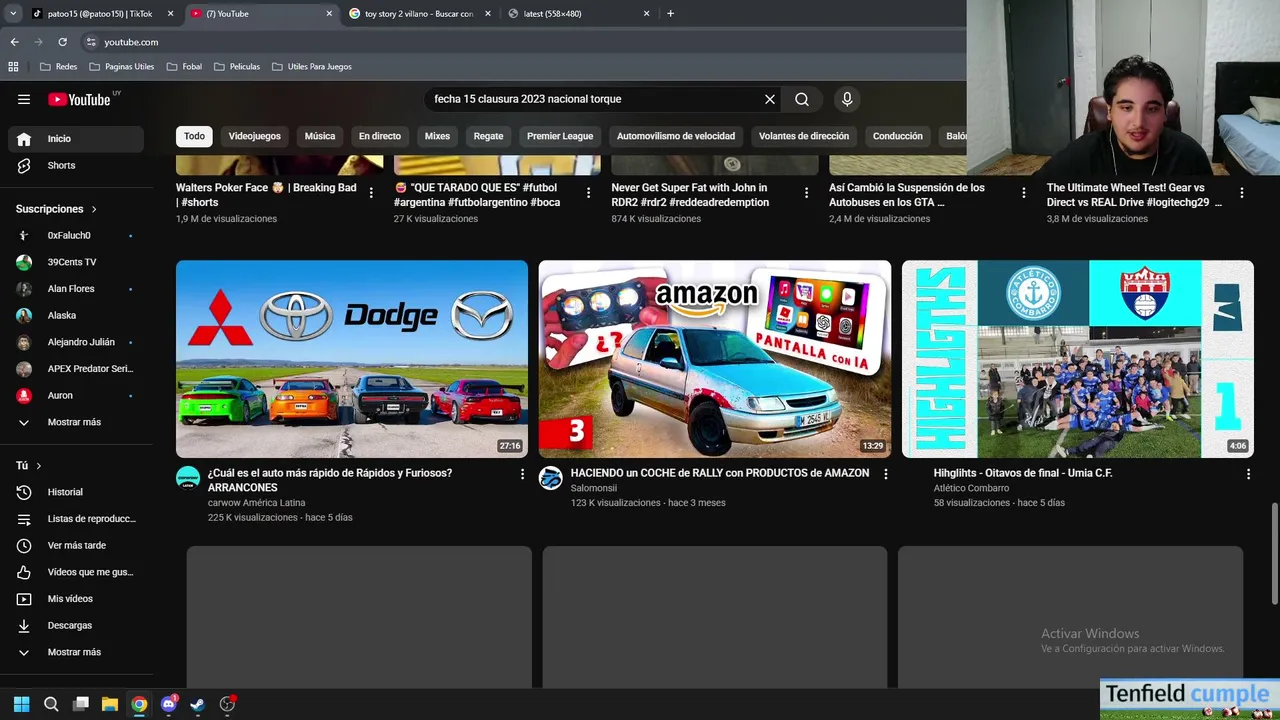Expand the Suscripciones section chevron

[94, 209]
